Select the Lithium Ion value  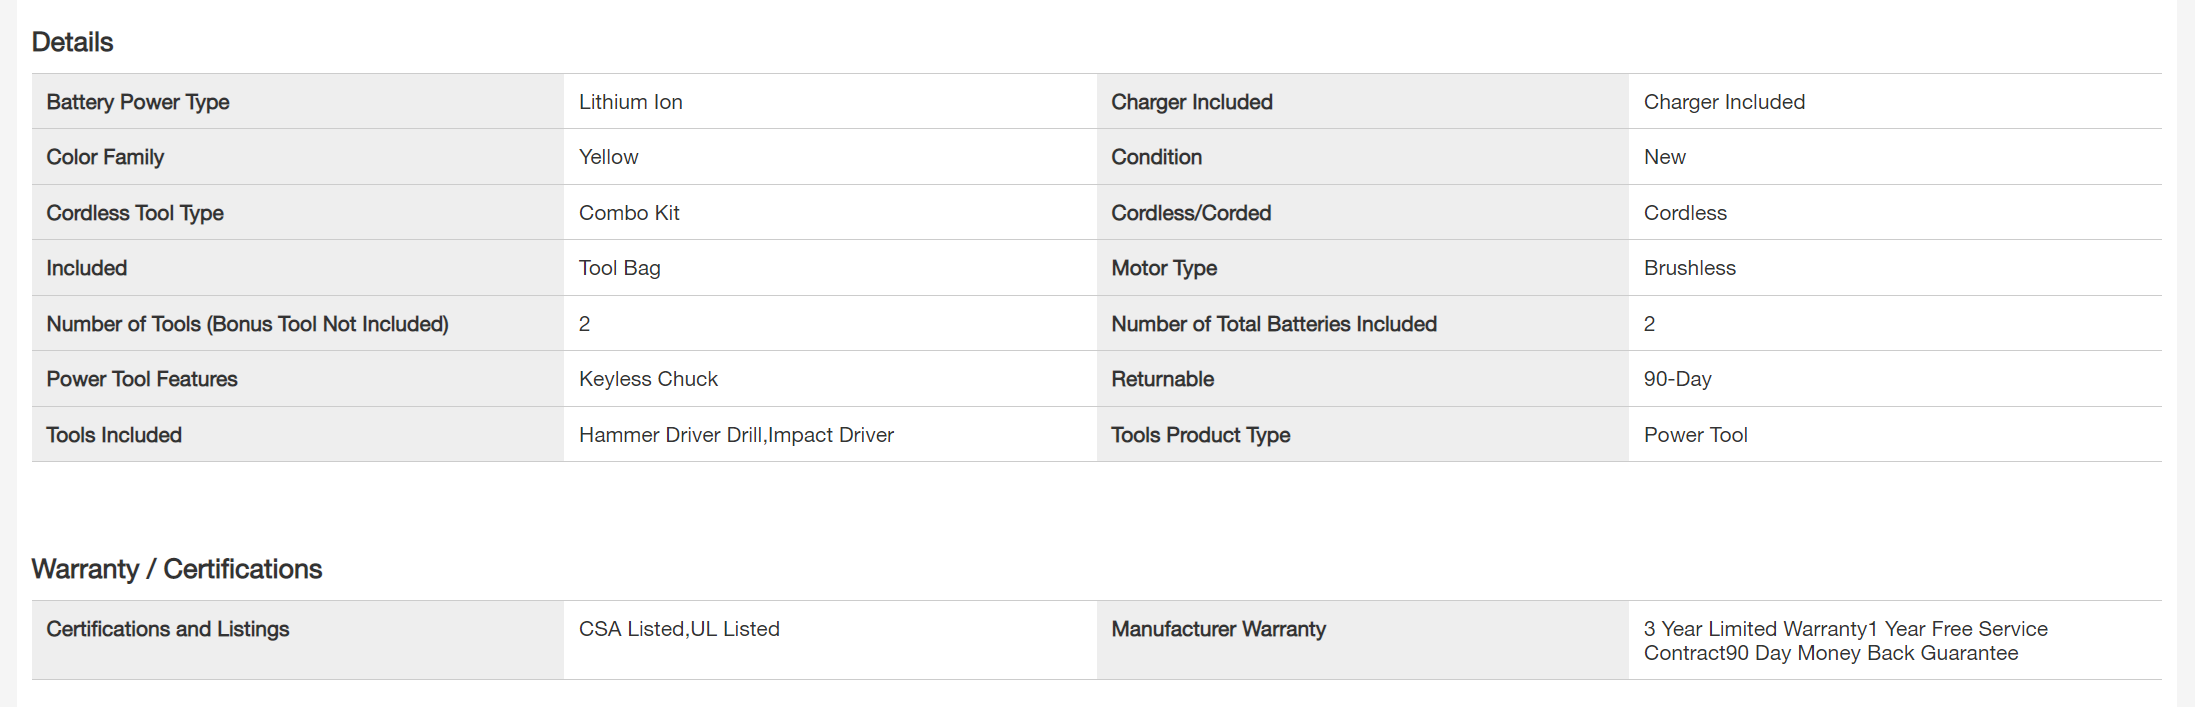pyautogui.click(x=630, y=102)
